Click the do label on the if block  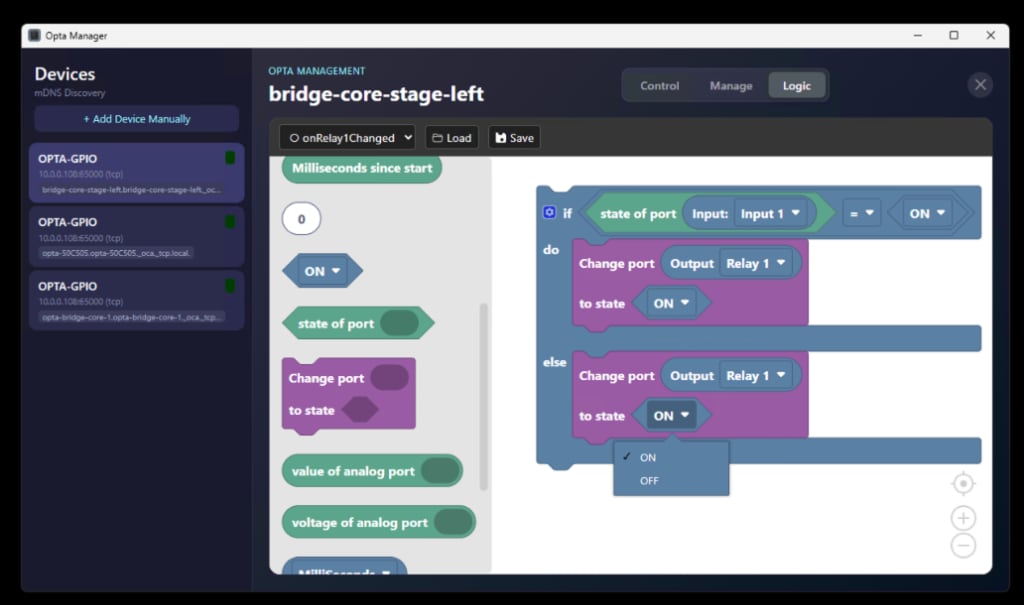[551, 250]
